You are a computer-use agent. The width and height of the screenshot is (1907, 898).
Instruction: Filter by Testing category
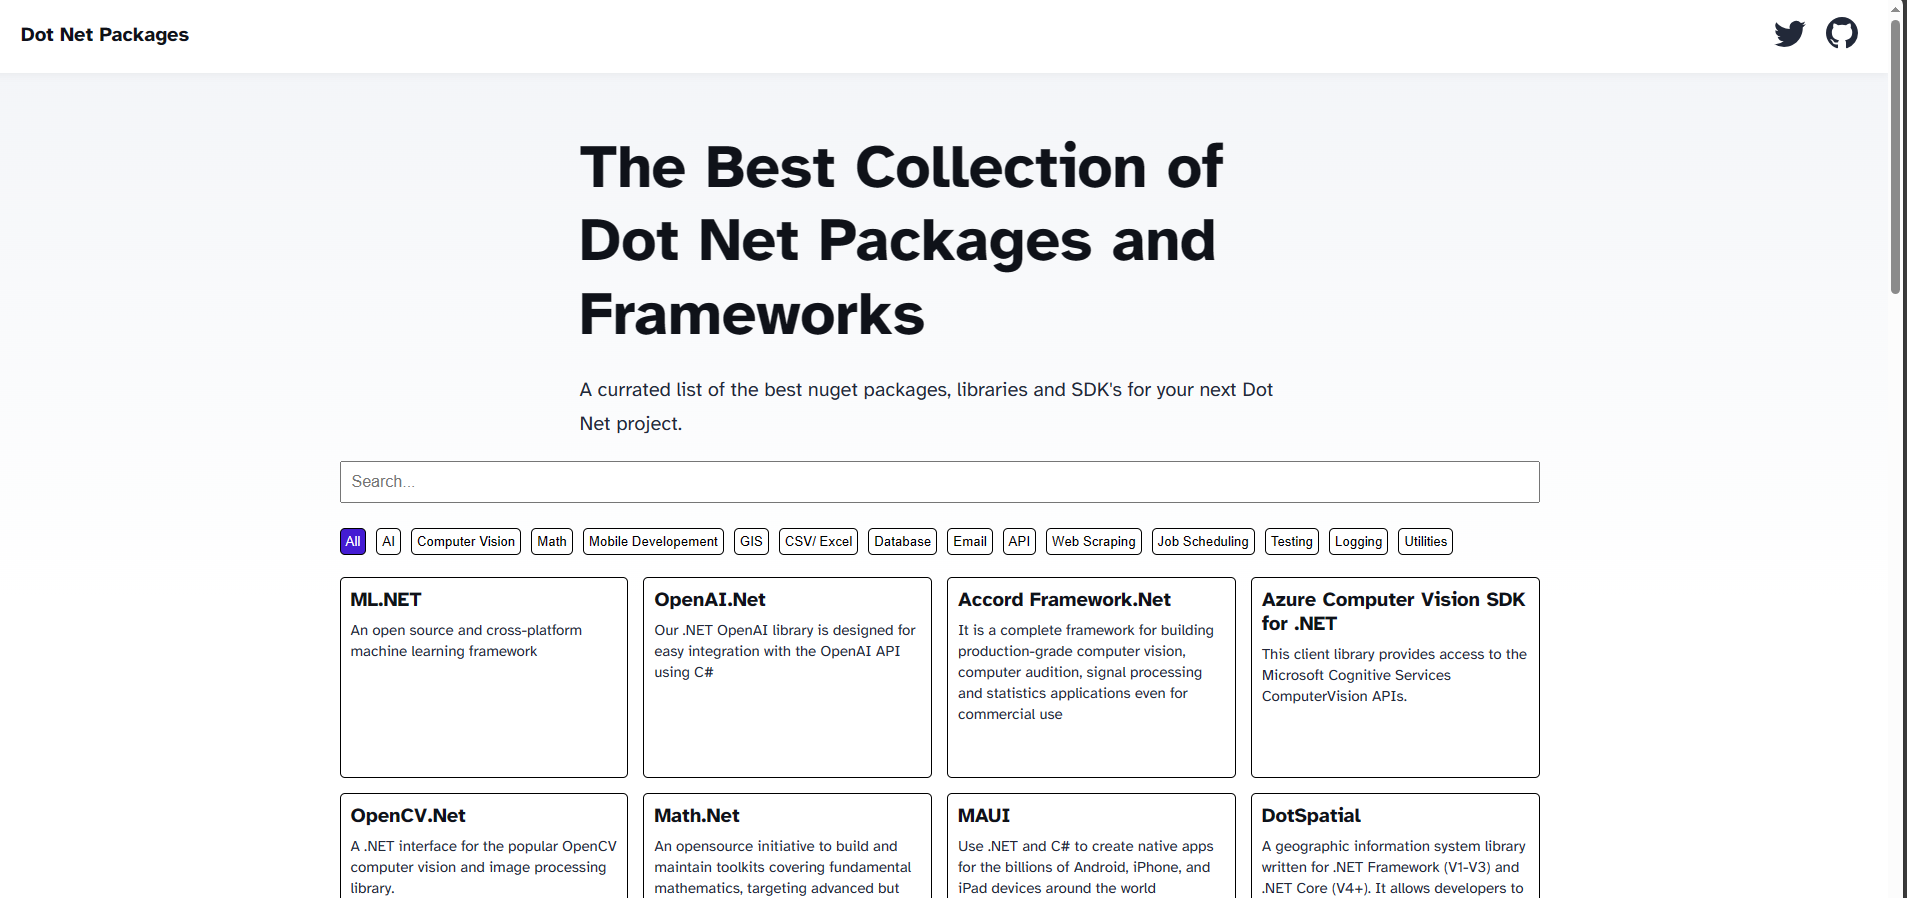(1292, 541)
